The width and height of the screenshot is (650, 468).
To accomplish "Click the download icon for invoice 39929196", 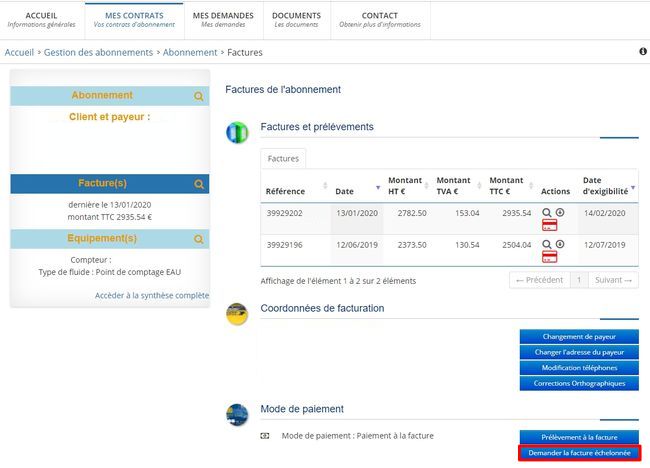I will point(560,244).
